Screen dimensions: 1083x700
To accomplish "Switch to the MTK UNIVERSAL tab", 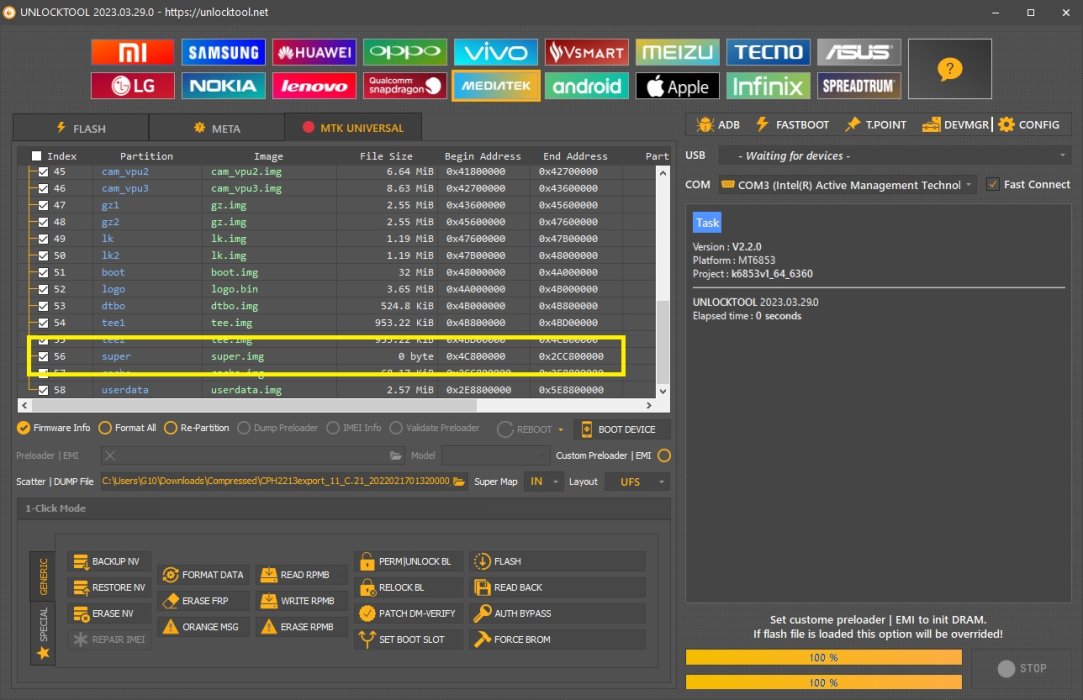I will 353,128.
